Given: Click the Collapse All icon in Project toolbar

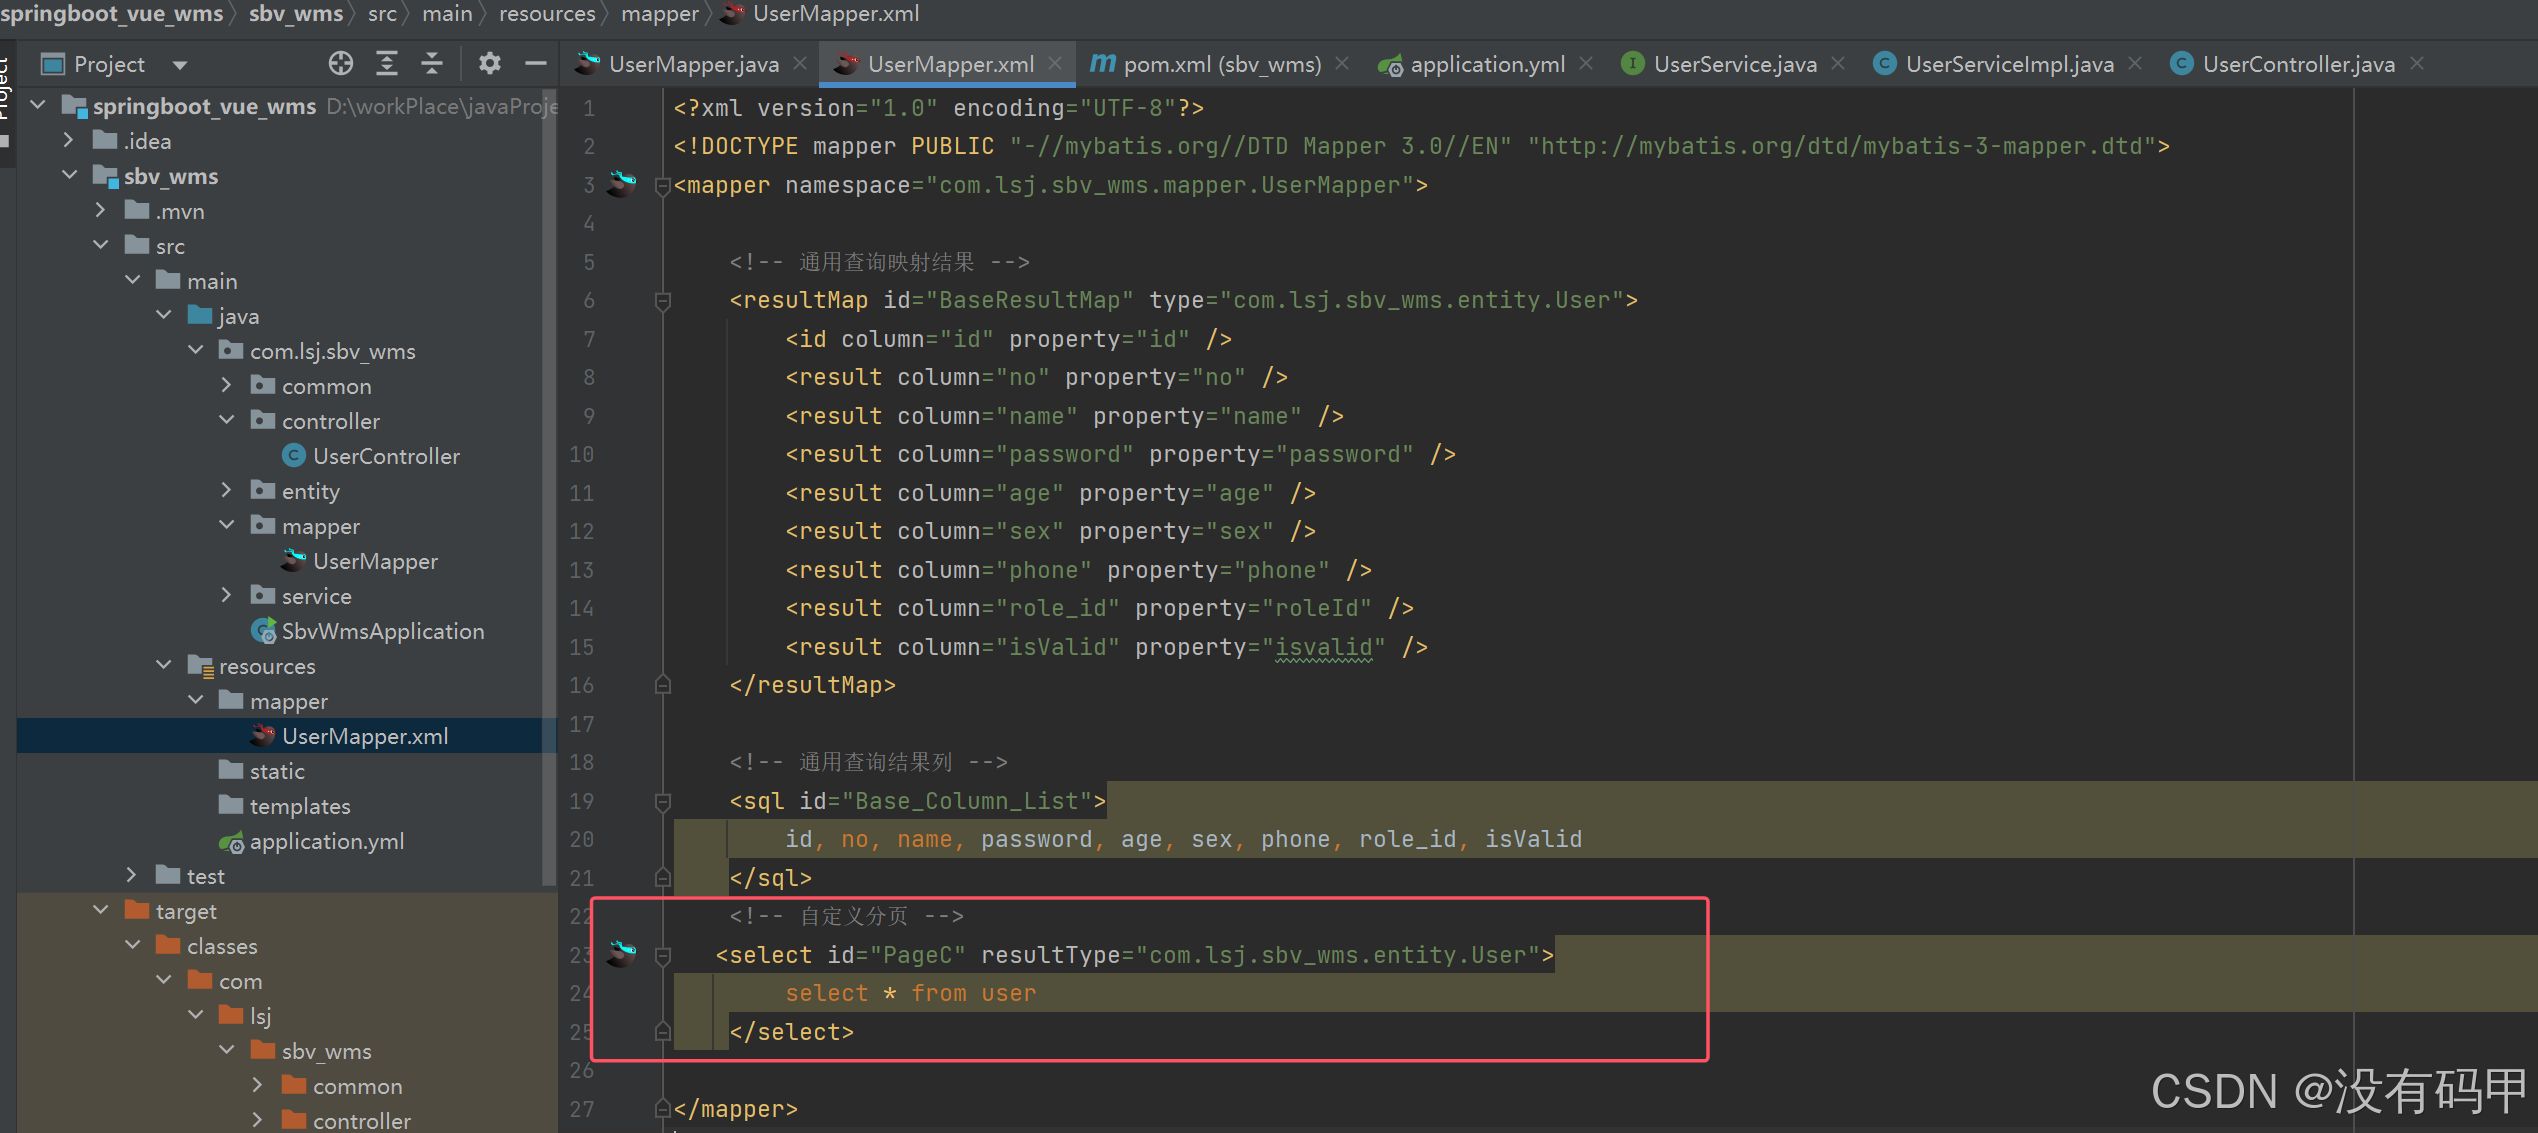Looking at the screenshot, I should pyautogui.click(x=431, y=63).
